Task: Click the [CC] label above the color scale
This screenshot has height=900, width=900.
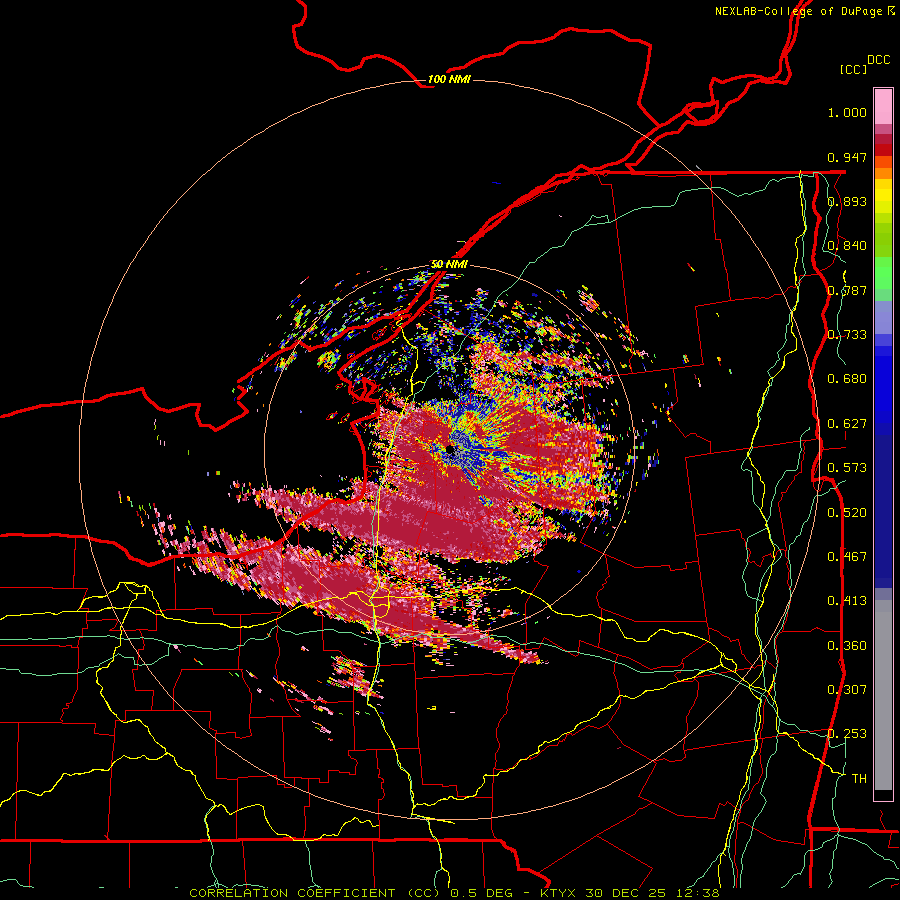Action: point(854,69)
